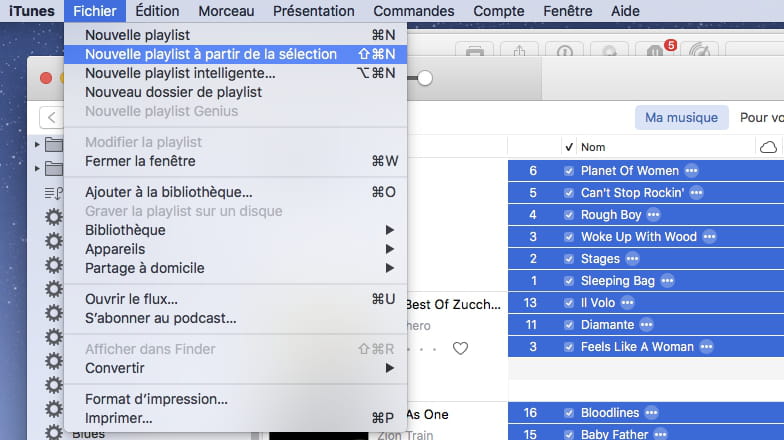Uncheck the Stages track
Image resolution: width=784 pixels, height=440 pixels.
click(x=568, y=259)
